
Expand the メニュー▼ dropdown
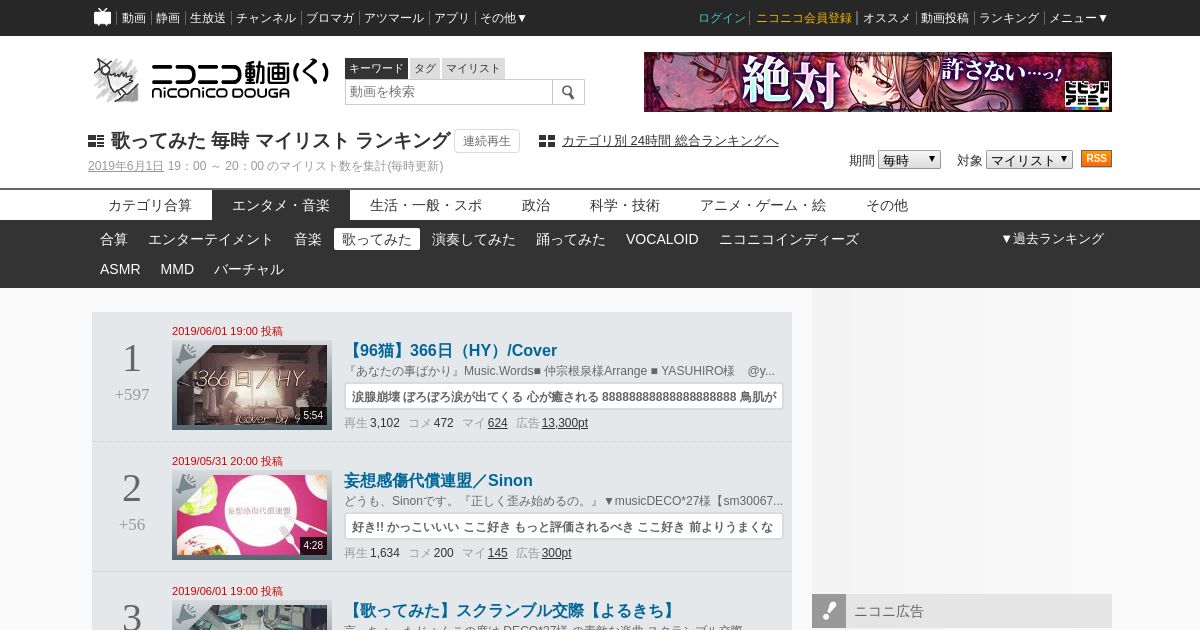coord(1078,18)
